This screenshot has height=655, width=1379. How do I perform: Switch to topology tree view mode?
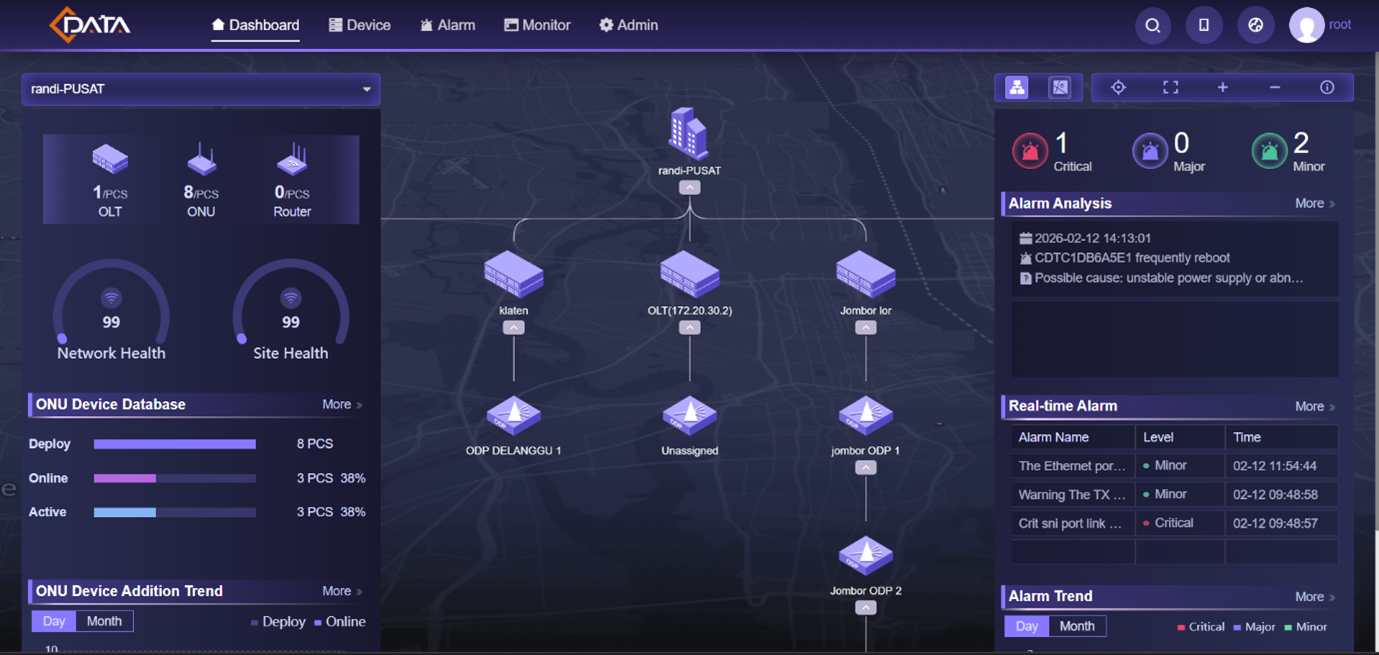[1016, 87]
